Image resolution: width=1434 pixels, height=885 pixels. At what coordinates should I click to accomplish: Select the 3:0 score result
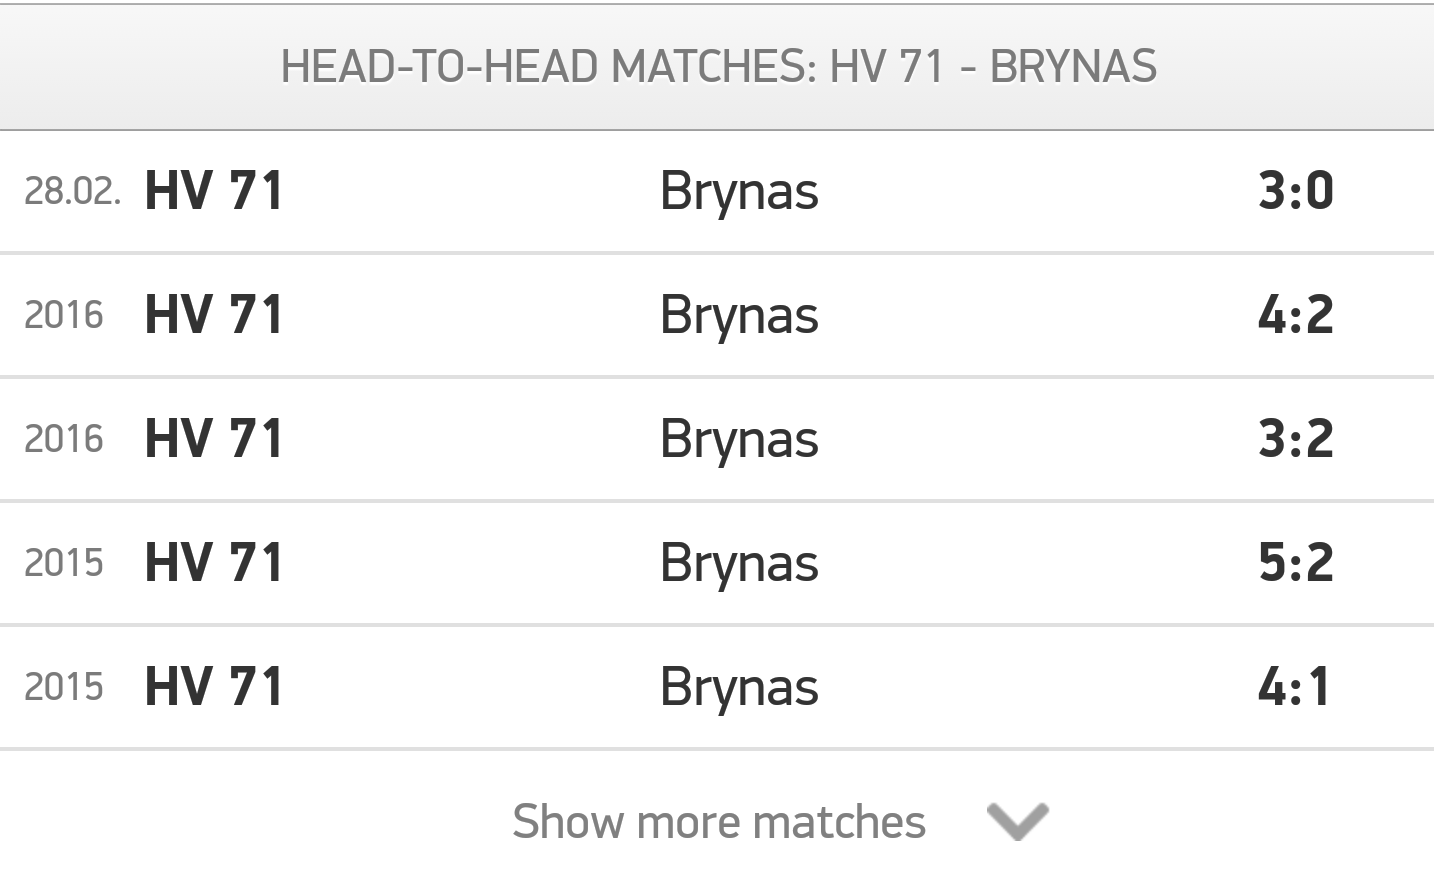(1296, 190)
